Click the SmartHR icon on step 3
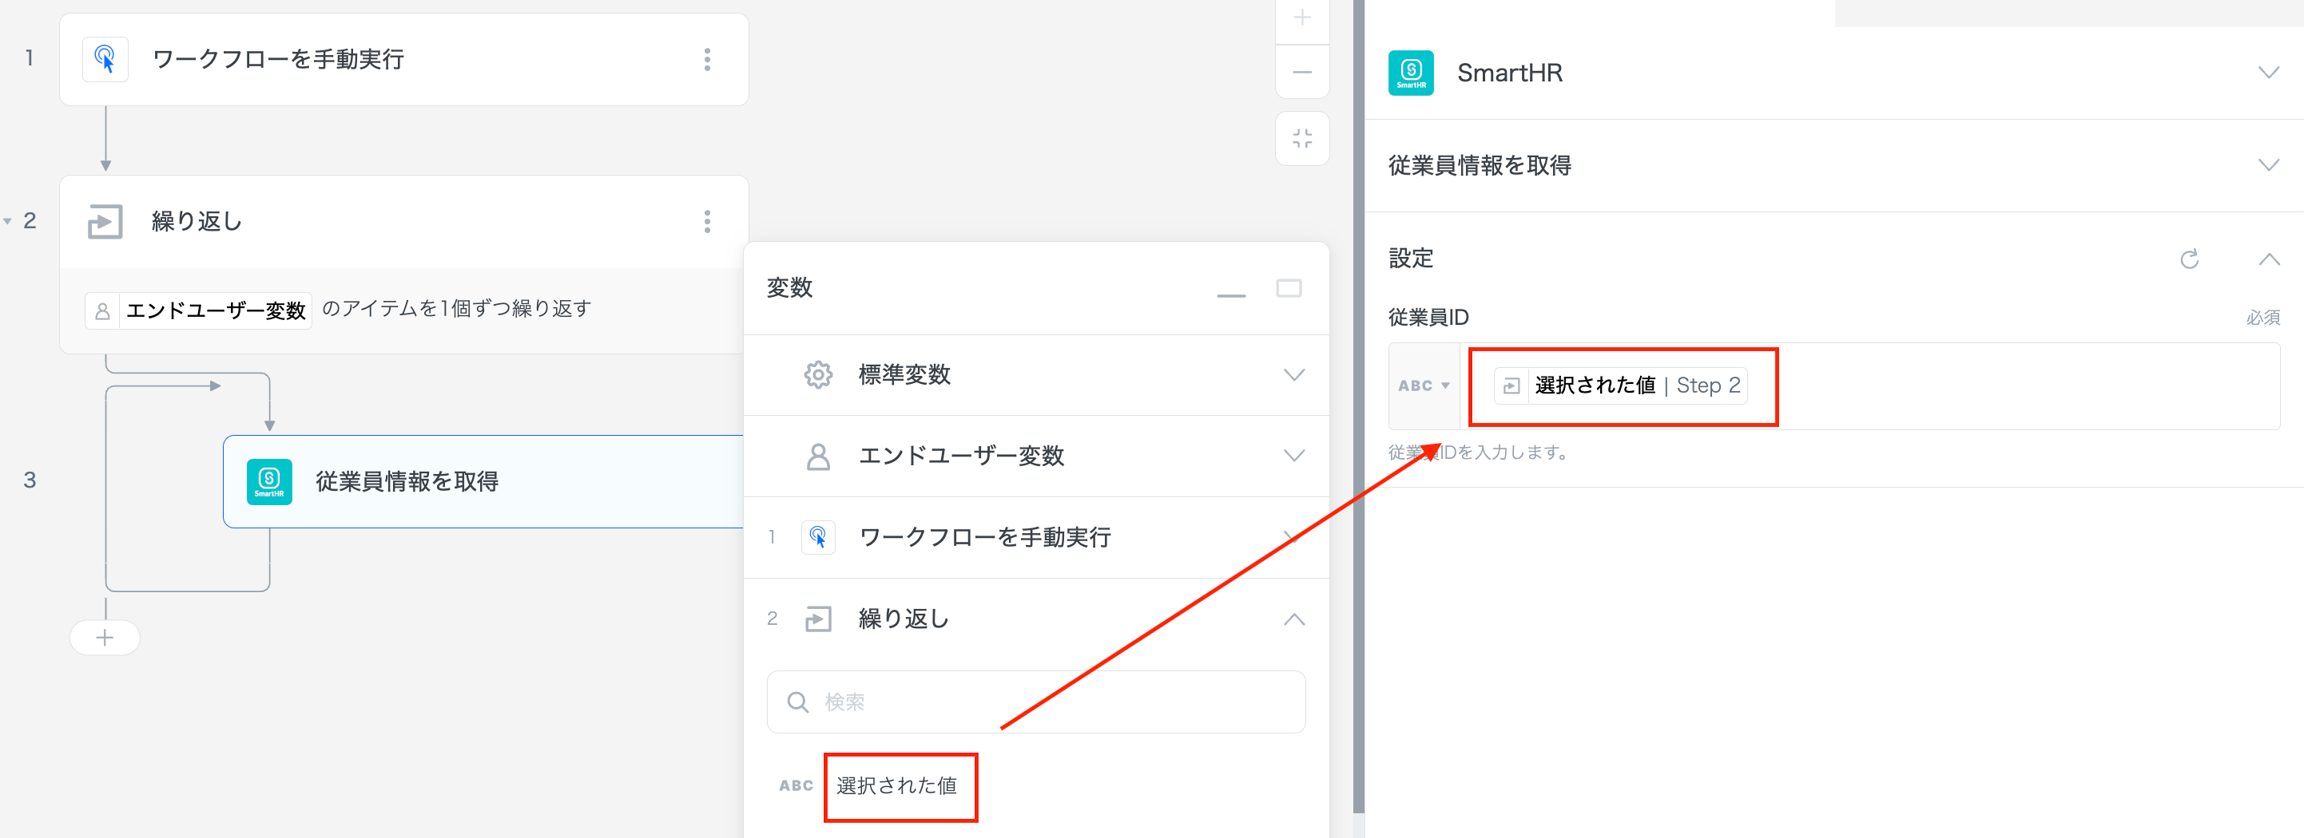This screenshot has width=2304, height=838. [269, 481]
